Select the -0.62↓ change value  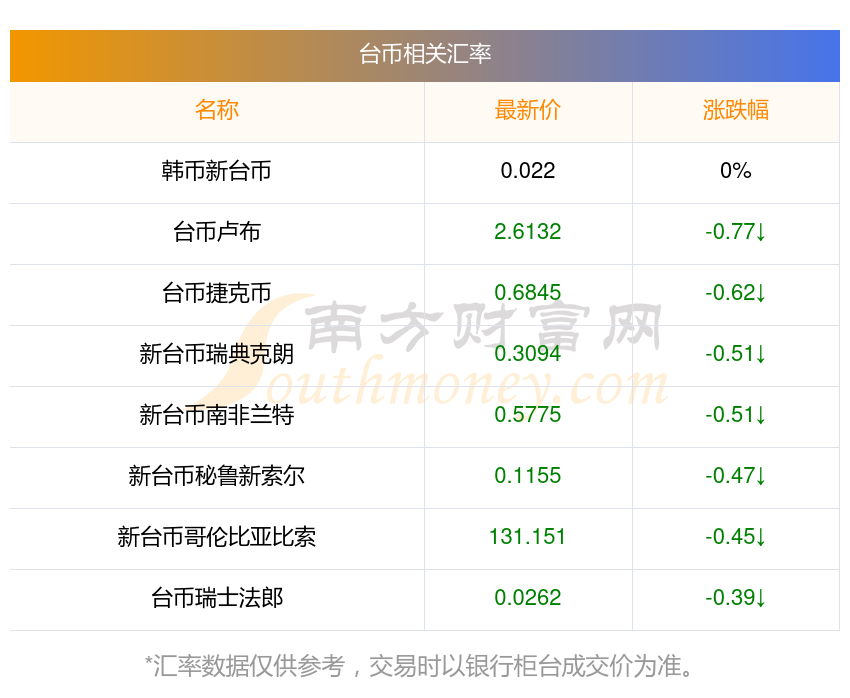click(736, 293)
